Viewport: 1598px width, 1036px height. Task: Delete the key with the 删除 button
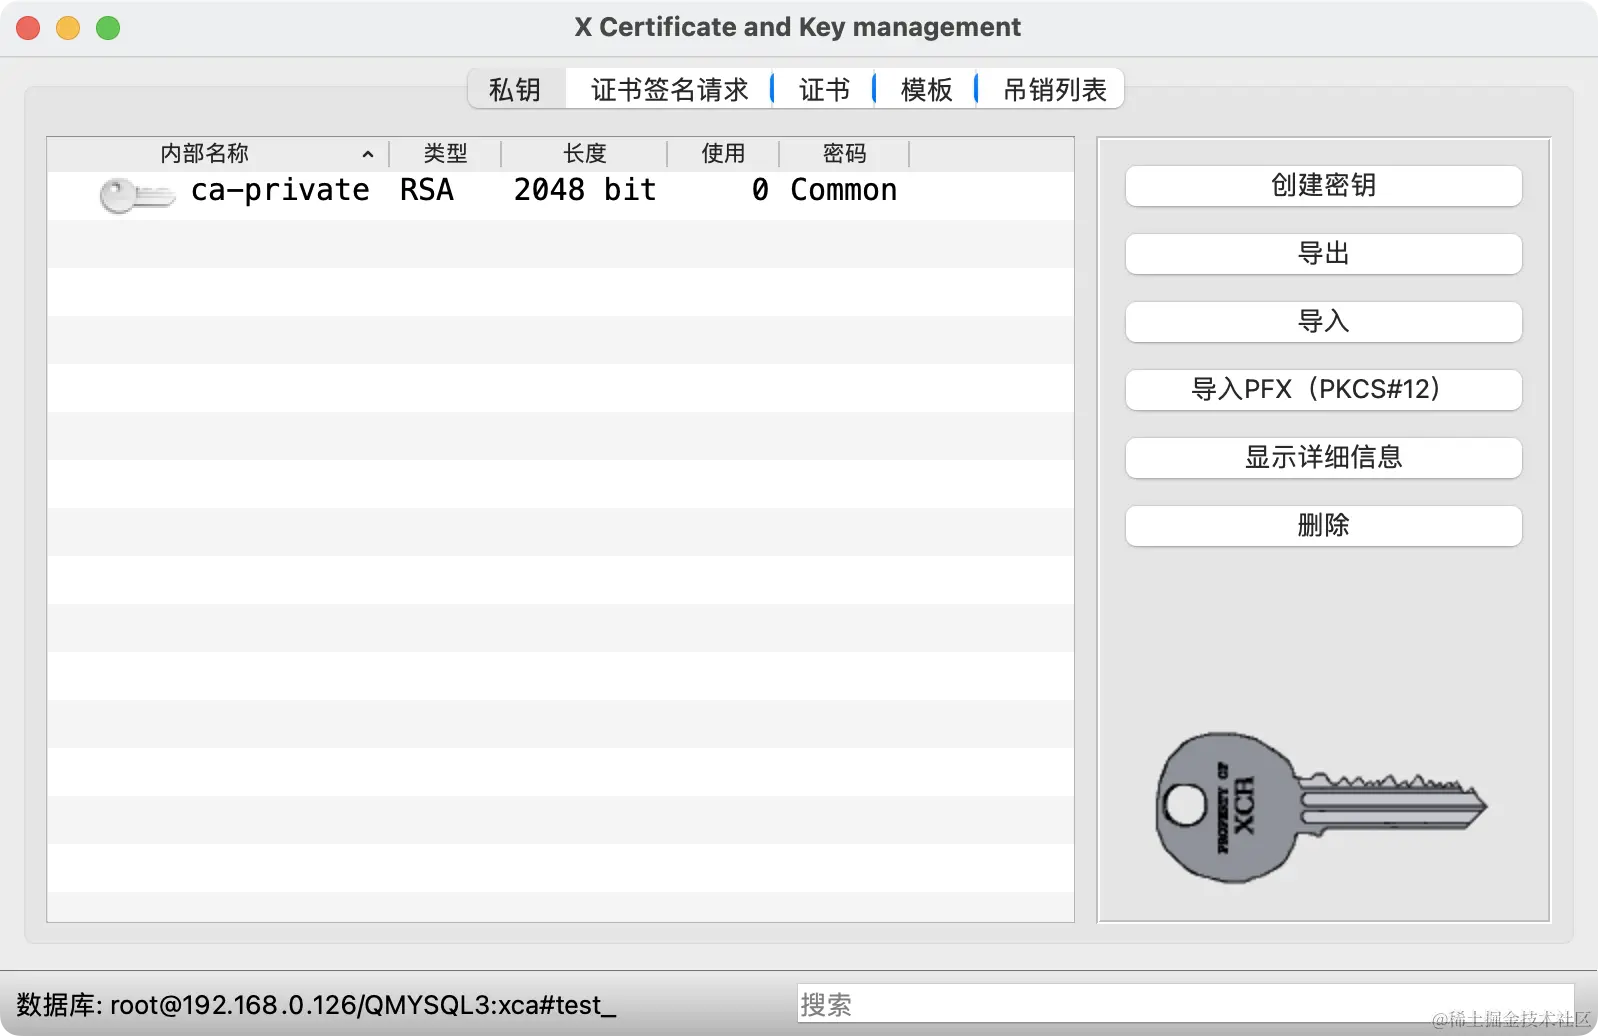[1324, 526]
